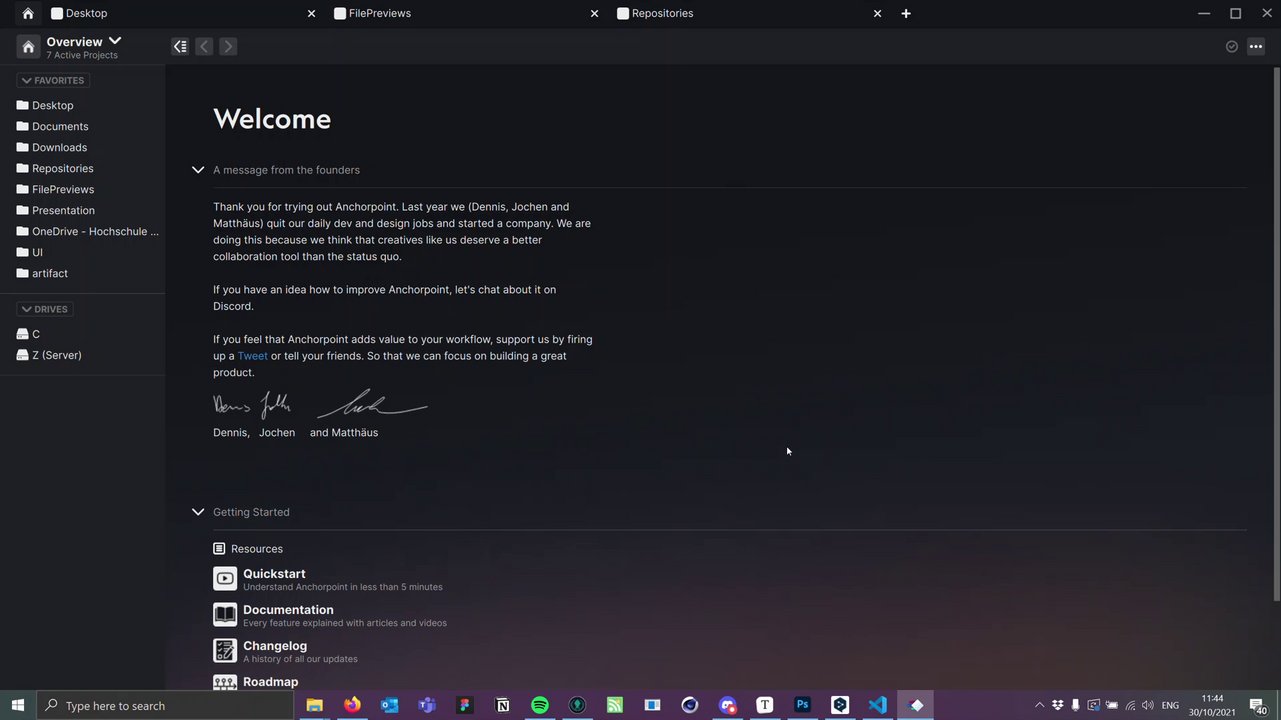This screenshot has height=720, width=1281.
Task: Open Outlook from the taskbar
Action: tap(390, 705)
